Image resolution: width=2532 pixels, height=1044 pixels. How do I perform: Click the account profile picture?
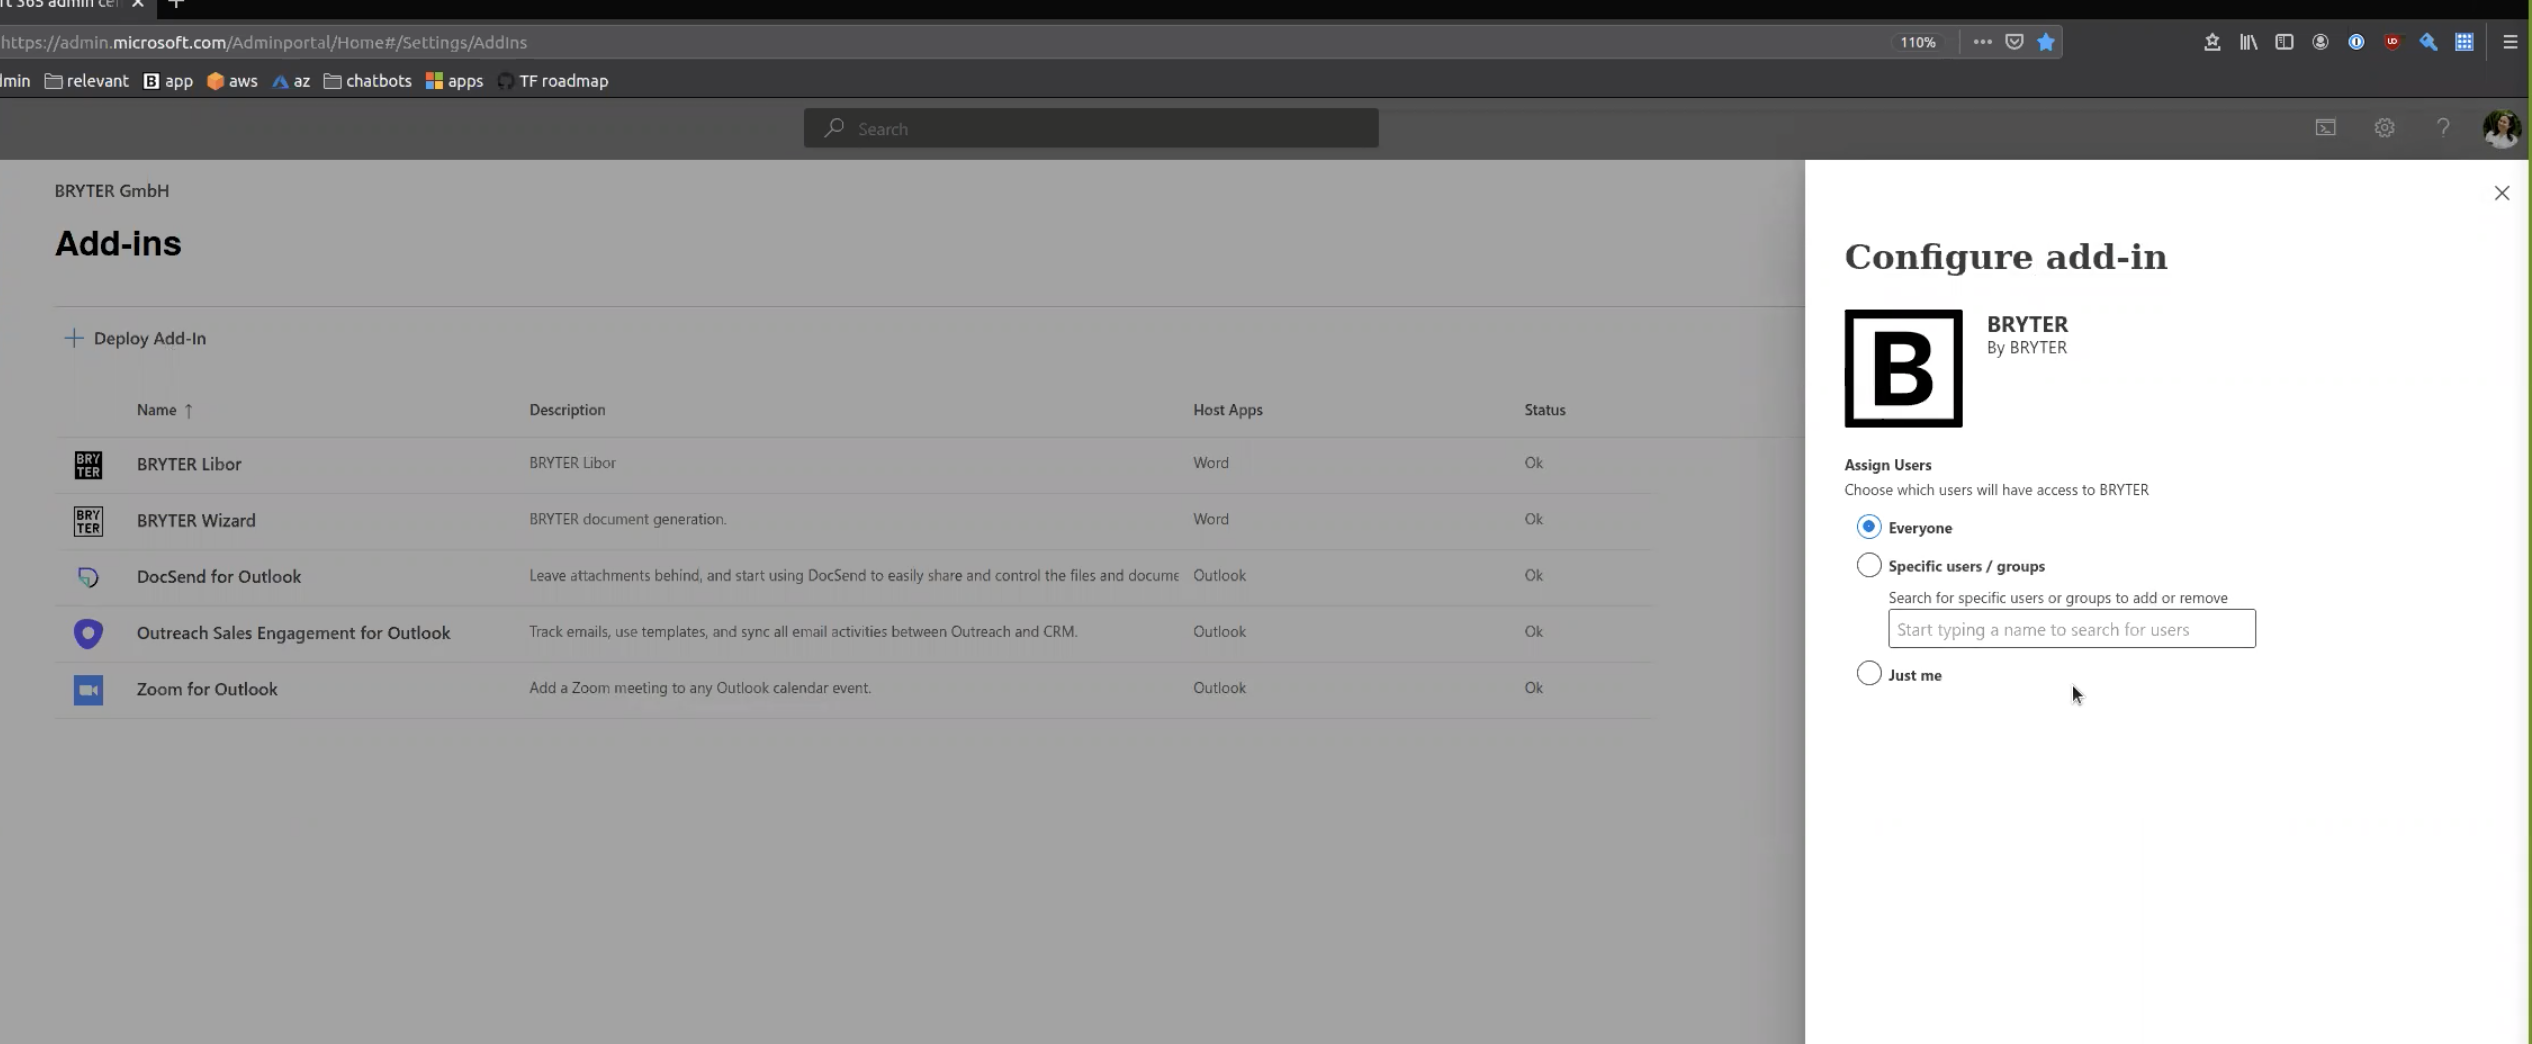(2500, 128)
